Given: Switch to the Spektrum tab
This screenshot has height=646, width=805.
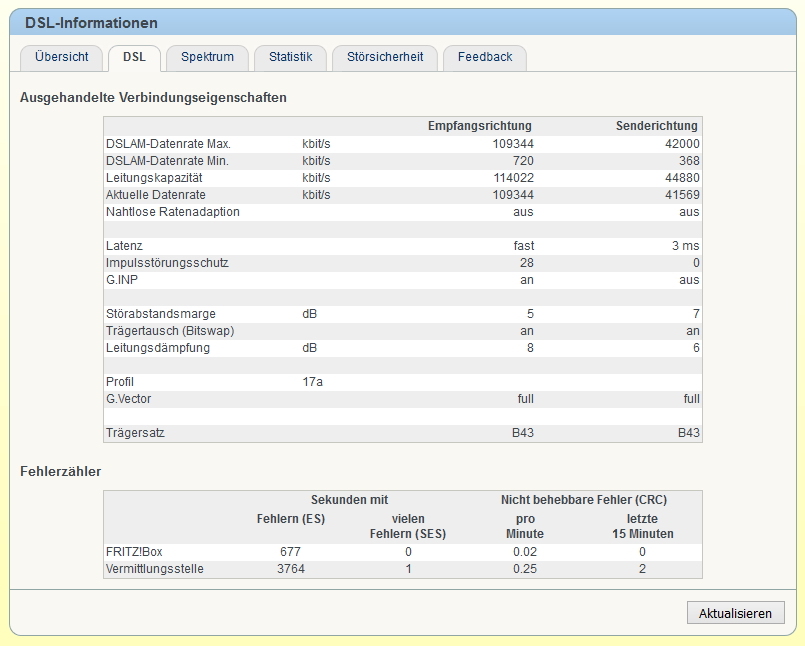Looking at the screenshot, I should pyautogui.click(x=207, y=57).
